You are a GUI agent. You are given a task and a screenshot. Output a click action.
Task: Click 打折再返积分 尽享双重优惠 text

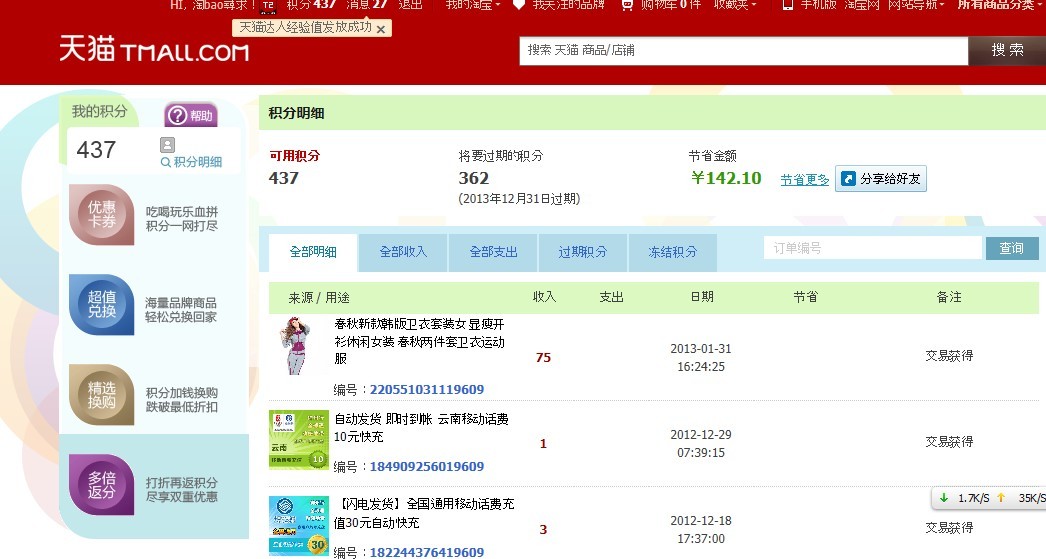182,490
